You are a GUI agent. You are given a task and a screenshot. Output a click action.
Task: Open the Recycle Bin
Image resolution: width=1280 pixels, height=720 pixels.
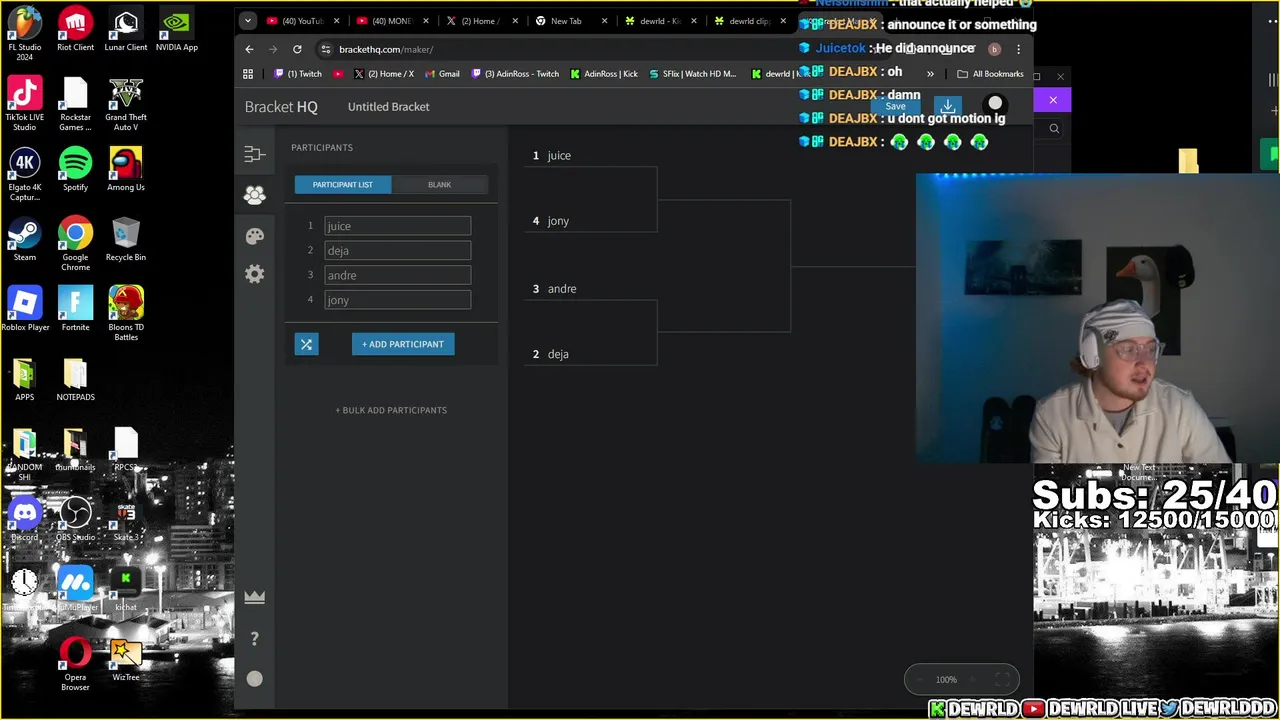(126, 239)
